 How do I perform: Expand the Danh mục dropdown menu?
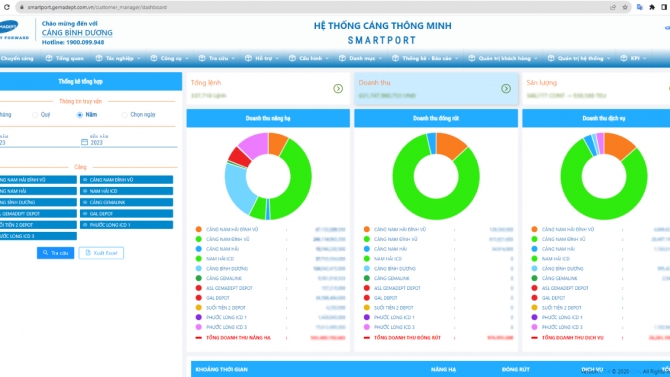(361, 58)
